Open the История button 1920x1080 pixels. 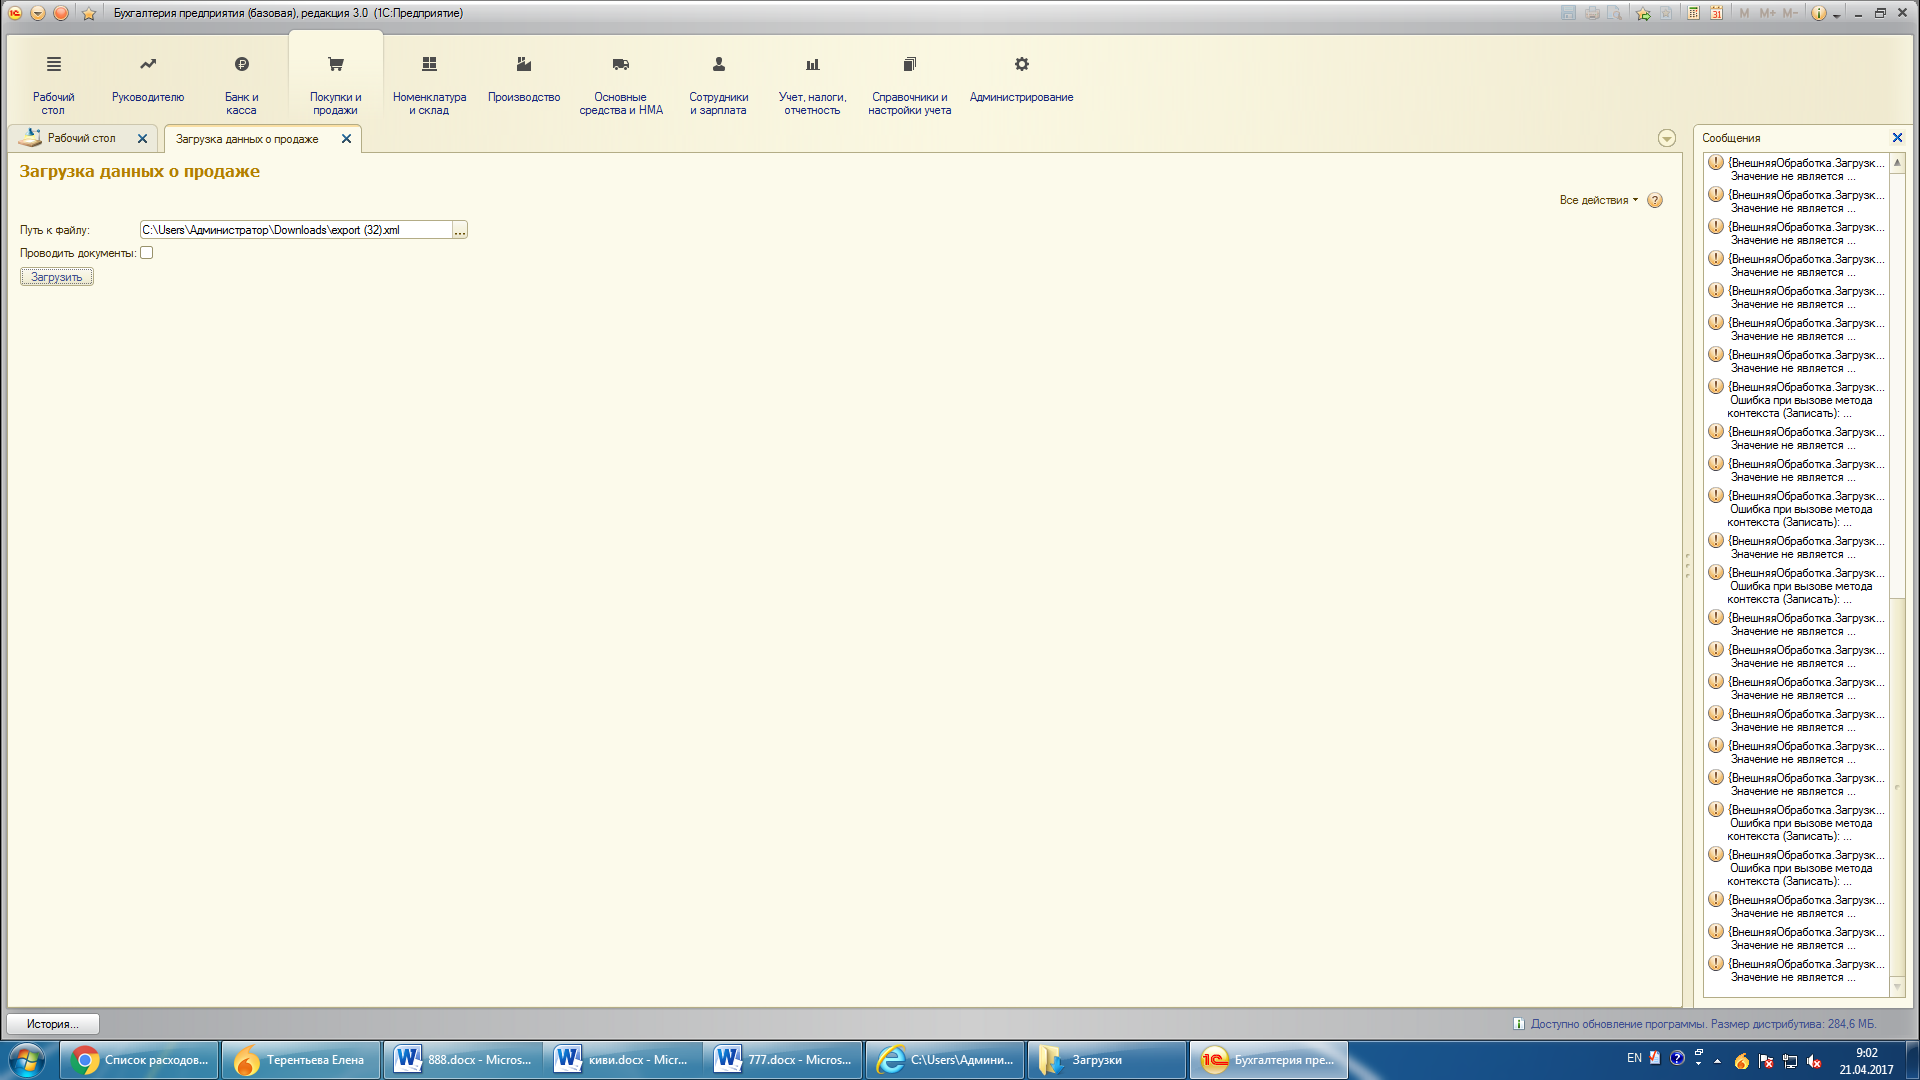click(52, 1024)
